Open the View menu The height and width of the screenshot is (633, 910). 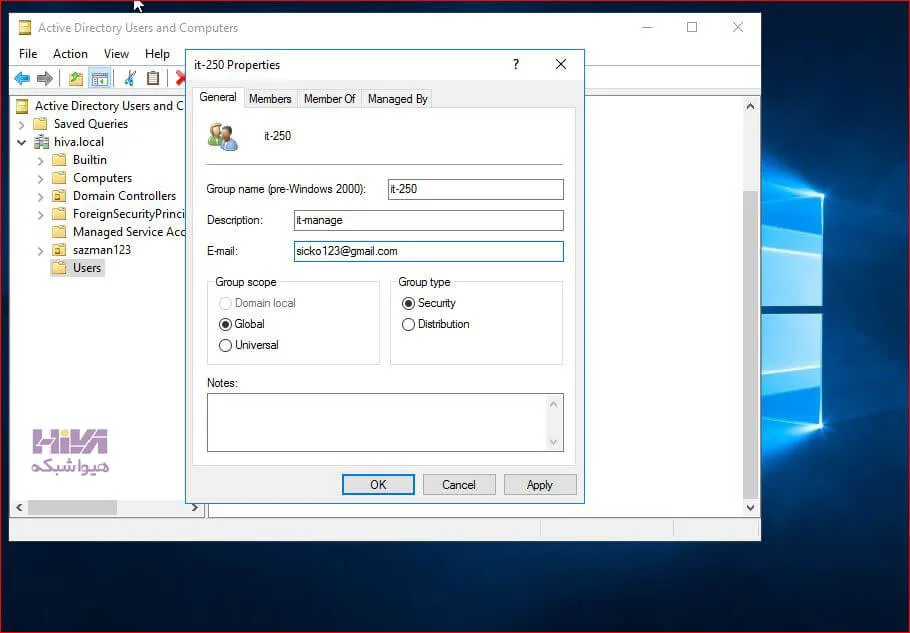coord(116,53)
